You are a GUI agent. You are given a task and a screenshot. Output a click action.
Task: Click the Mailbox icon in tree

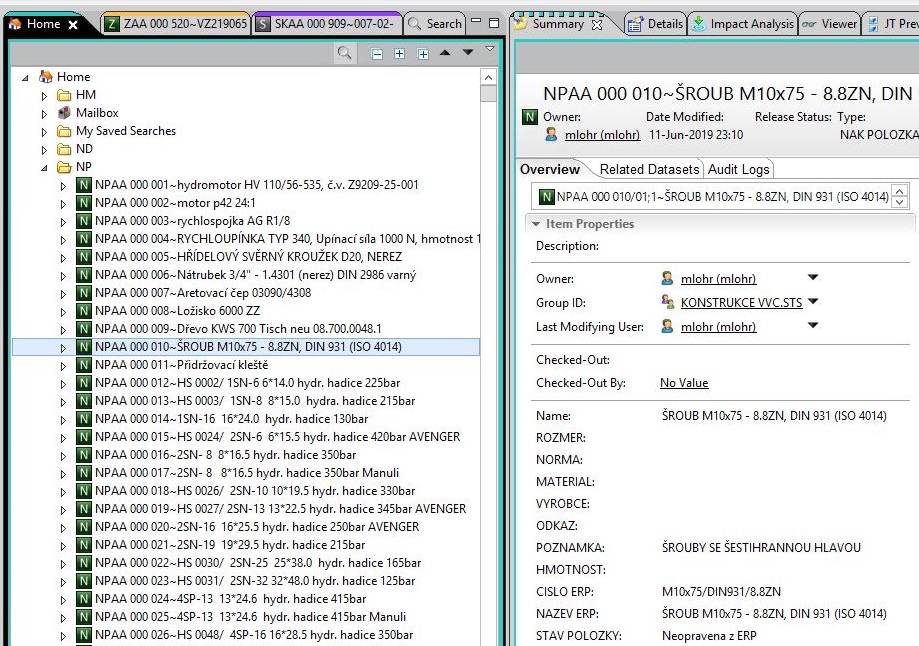[x=64, y=113]
